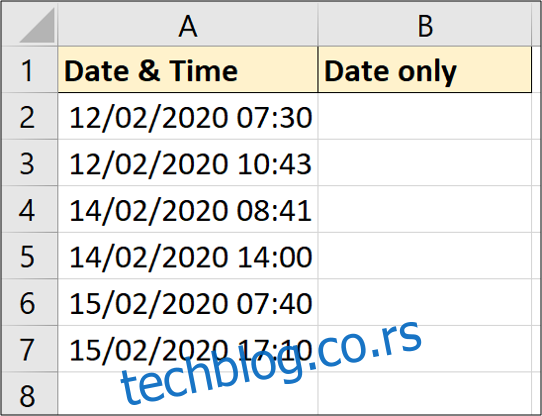Select row 4 header

pyautogui.click(x=29, y=209)
